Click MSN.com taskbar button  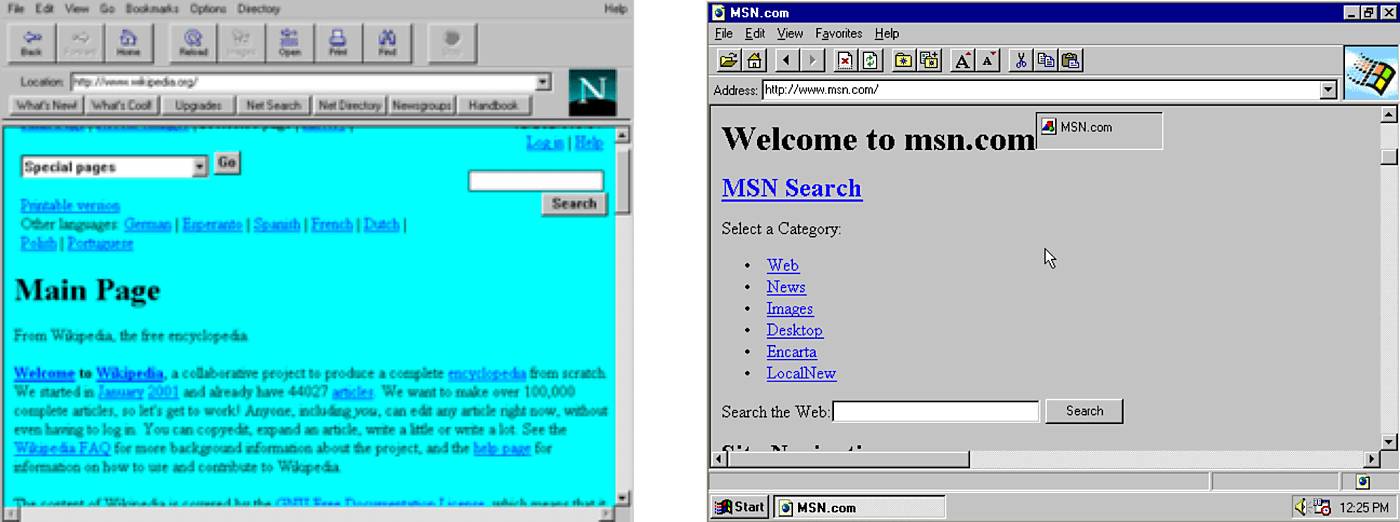(x=859, y=507)
